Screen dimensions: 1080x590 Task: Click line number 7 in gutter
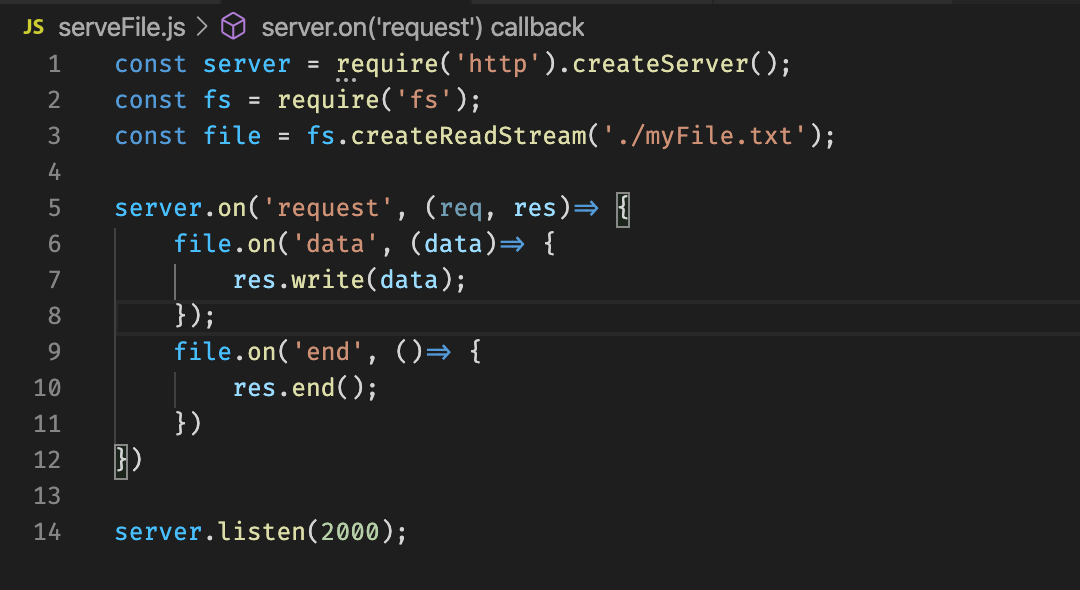(x=54, y=280)
